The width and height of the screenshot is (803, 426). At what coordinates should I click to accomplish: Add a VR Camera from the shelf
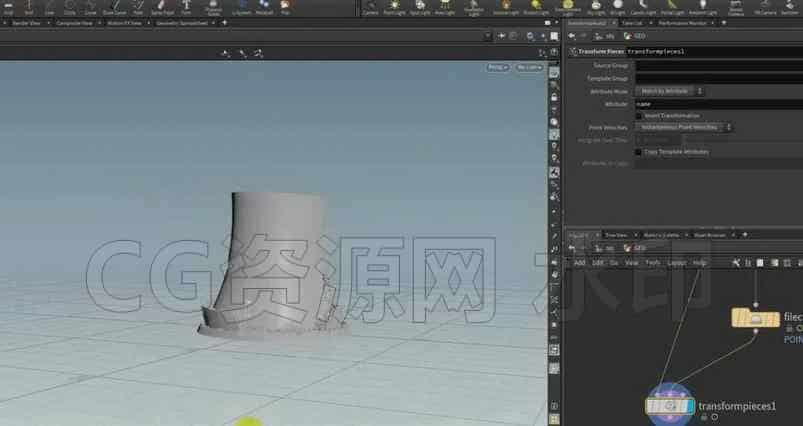pyautogui.click(x=765, y=7)
